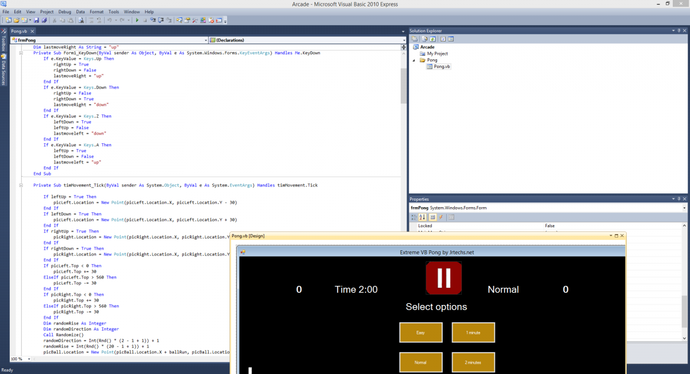Click the Step Into toolbar icon
Image resolution: width=690 pixels, height=374 pixels.
(x=153, y=20)
